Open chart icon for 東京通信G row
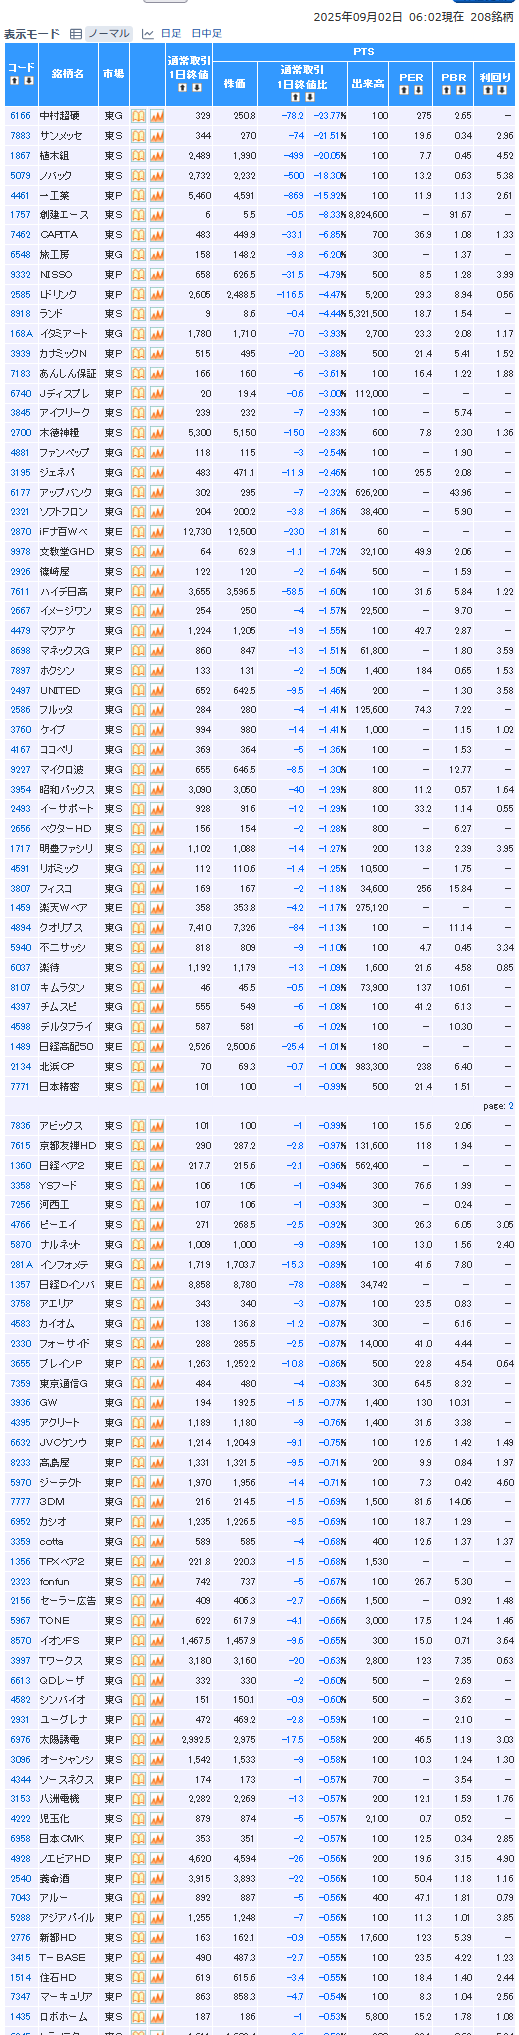 point(157,1384)
